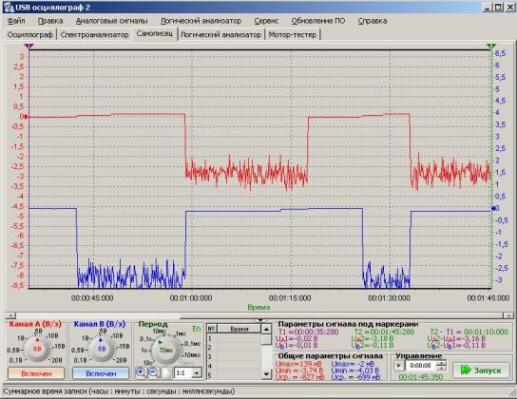Click the purple T1 marker at the top of the graph

point(29,46)
